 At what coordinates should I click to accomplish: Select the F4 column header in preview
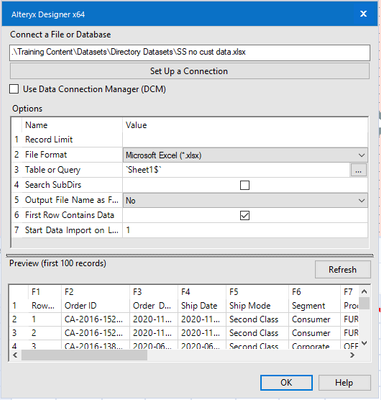pyautogui.click(x=202, y=292)
